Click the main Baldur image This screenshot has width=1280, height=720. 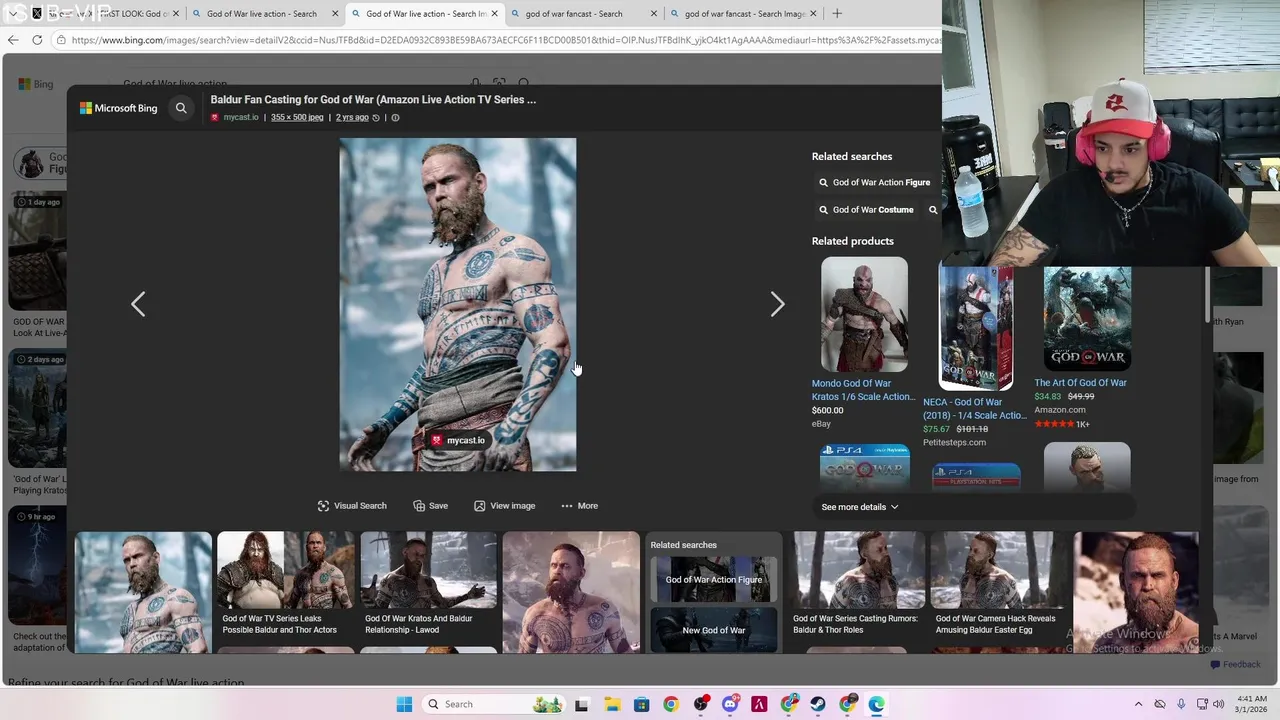458,304
